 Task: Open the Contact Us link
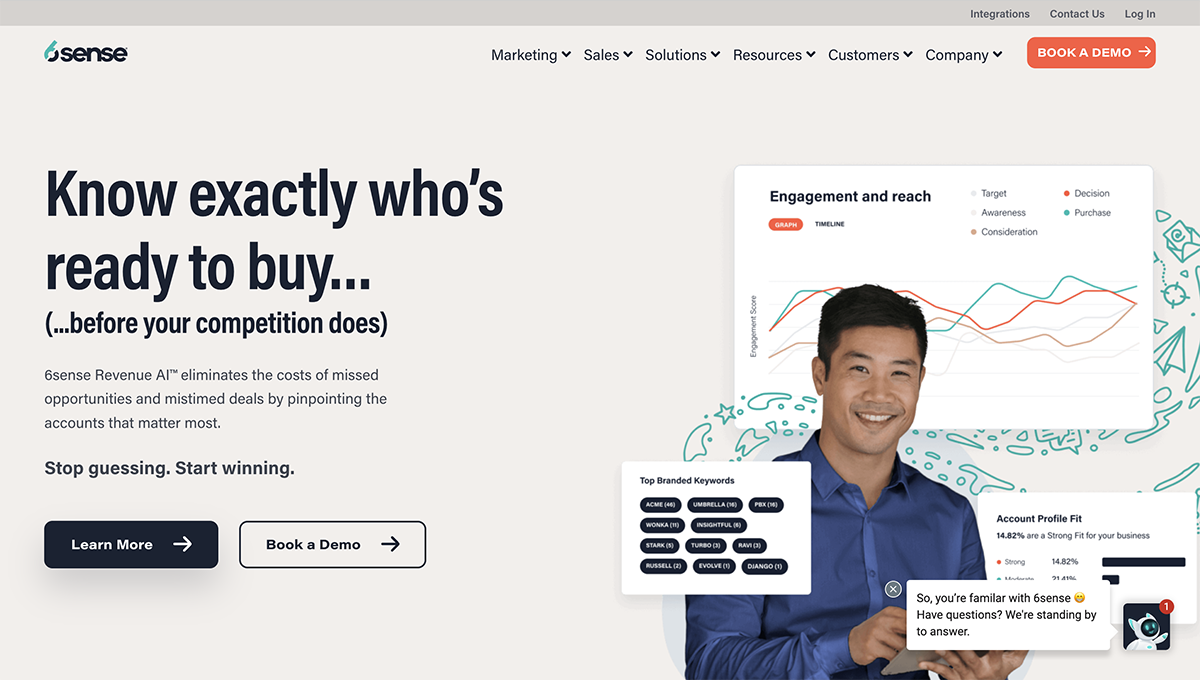click(1077, 14)
